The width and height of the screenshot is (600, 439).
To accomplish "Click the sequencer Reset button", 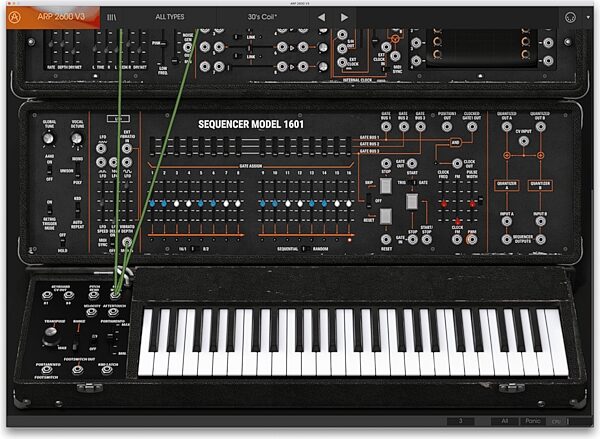I will 385,216.
